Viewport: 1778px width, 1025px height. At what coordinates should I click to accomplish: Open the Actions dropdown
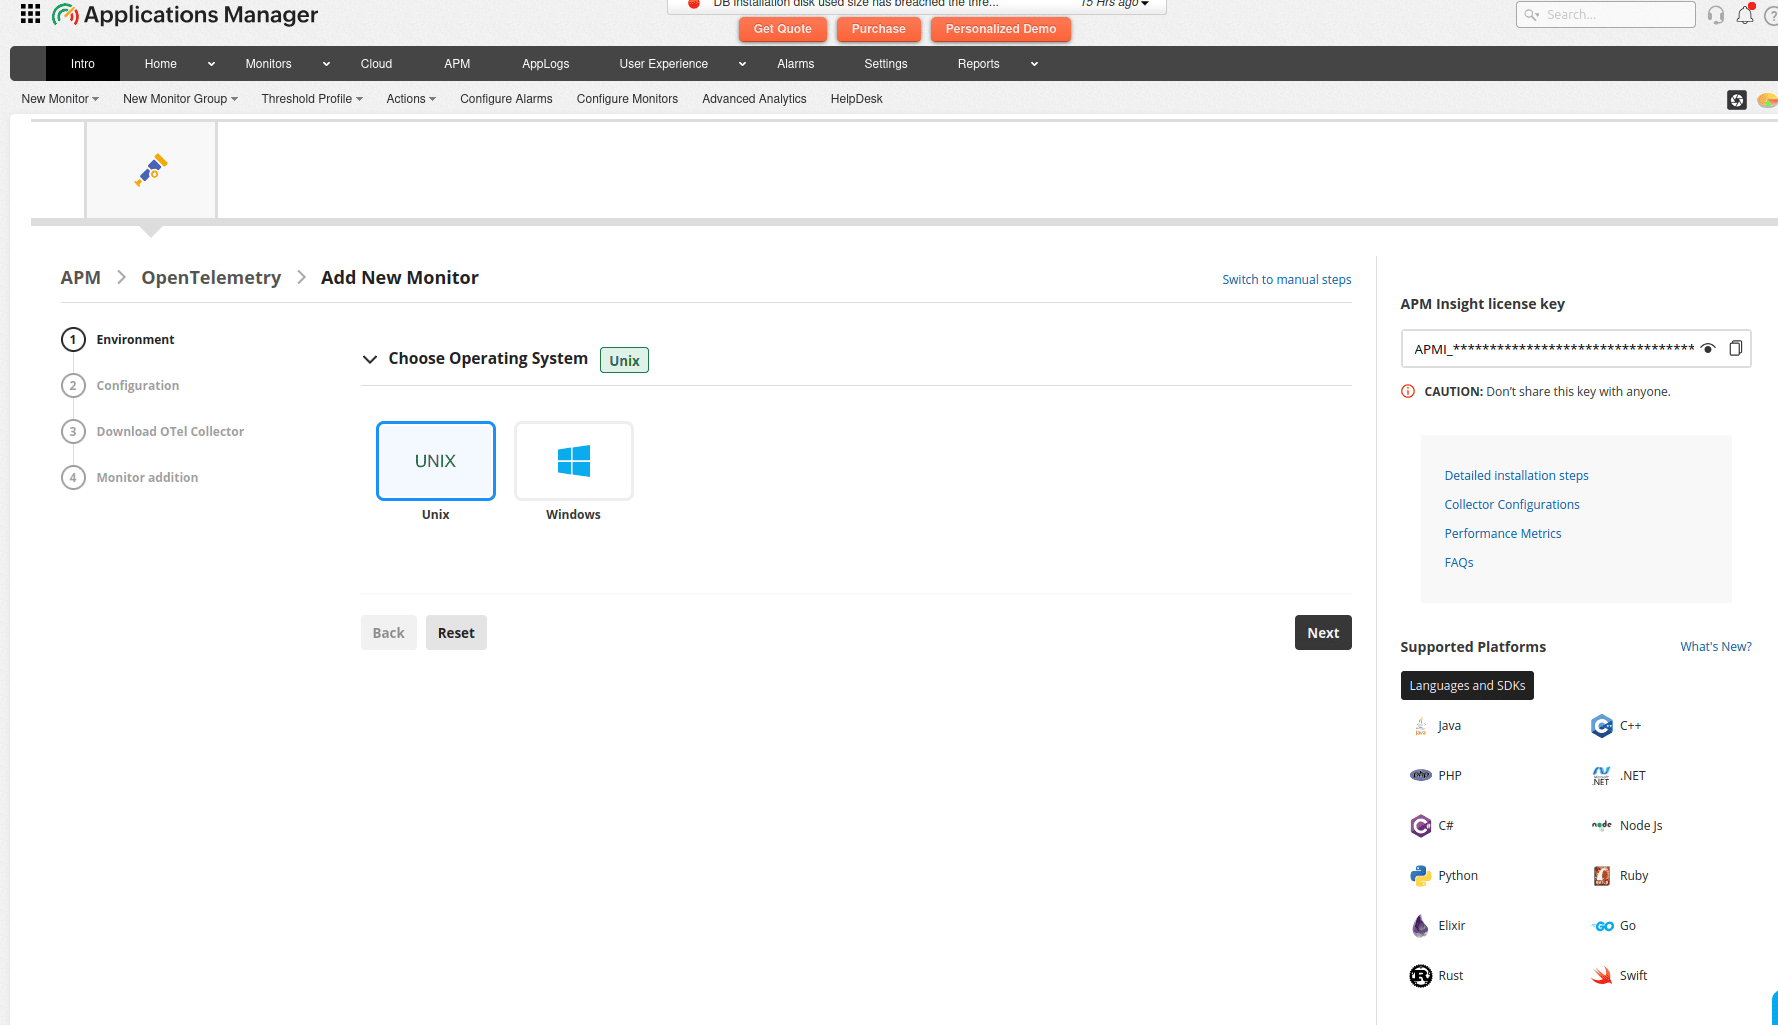pyautogui.click(x=411, y=99)
